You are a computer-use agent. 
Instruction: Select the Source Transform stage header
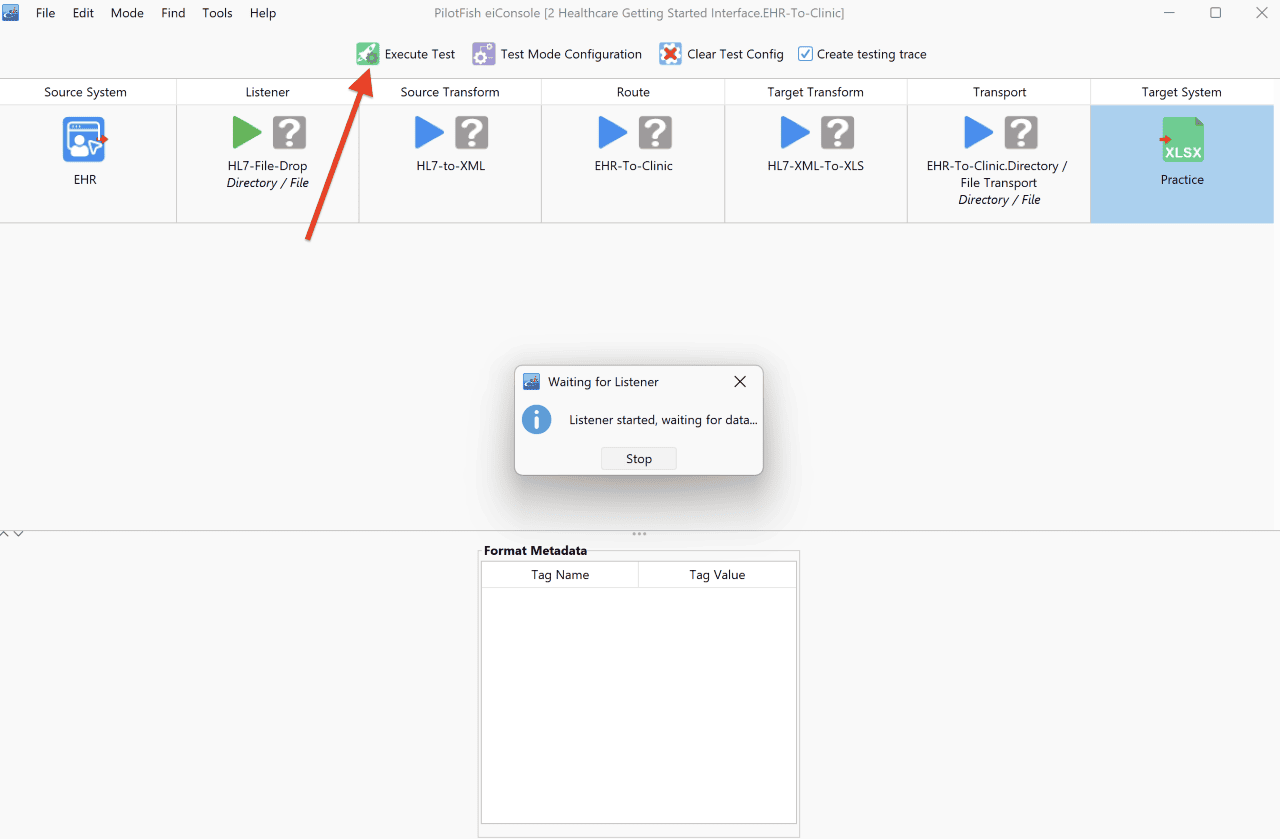(x=450, y=92)
